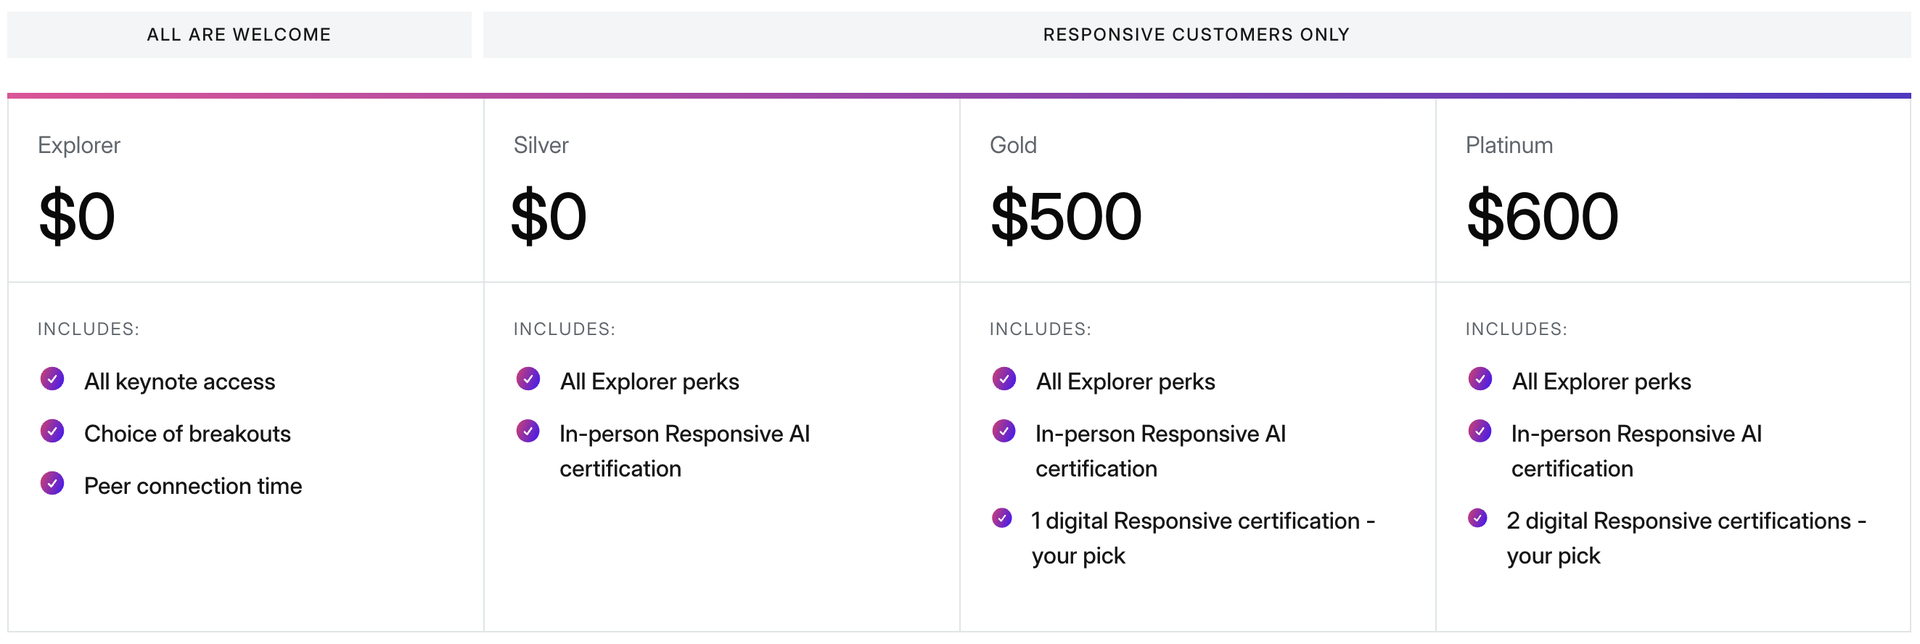The image size is (1920, 644).
Task: Click the $0 price under Explorer
Action: (77, 216)
